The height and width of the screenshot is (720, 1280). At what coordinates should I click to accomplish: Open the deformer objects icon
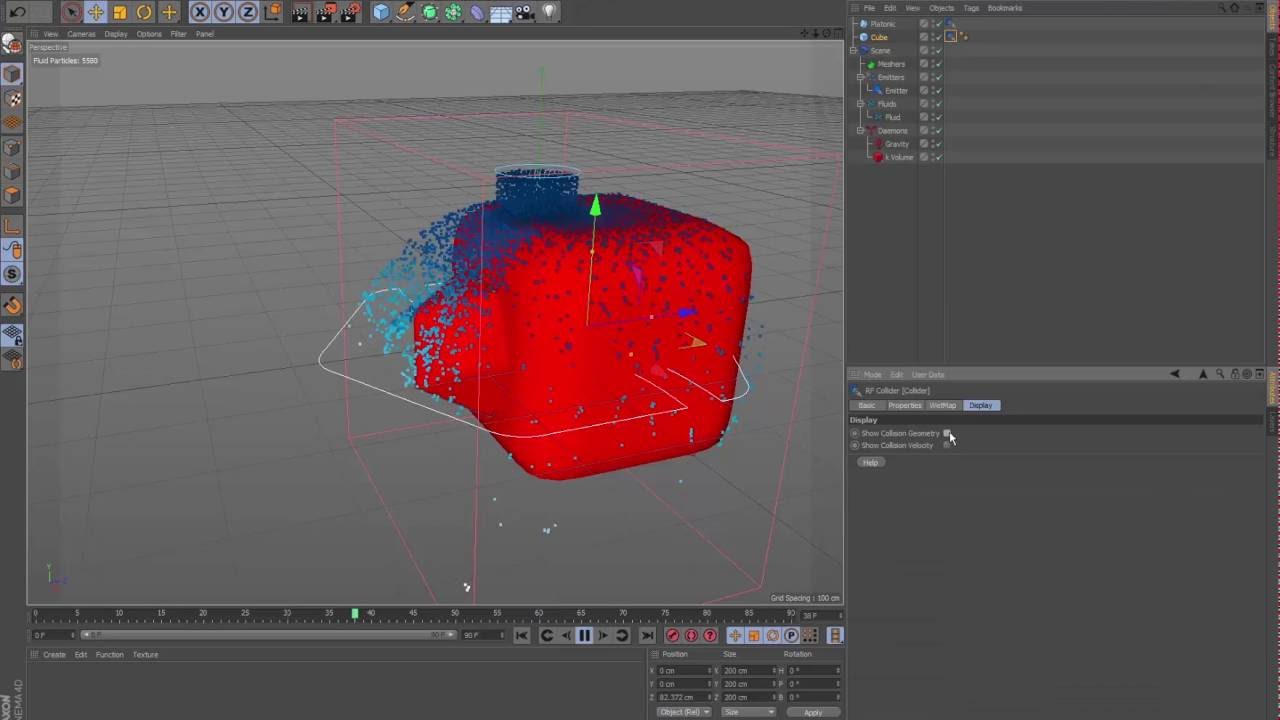[x=477, y=12]
